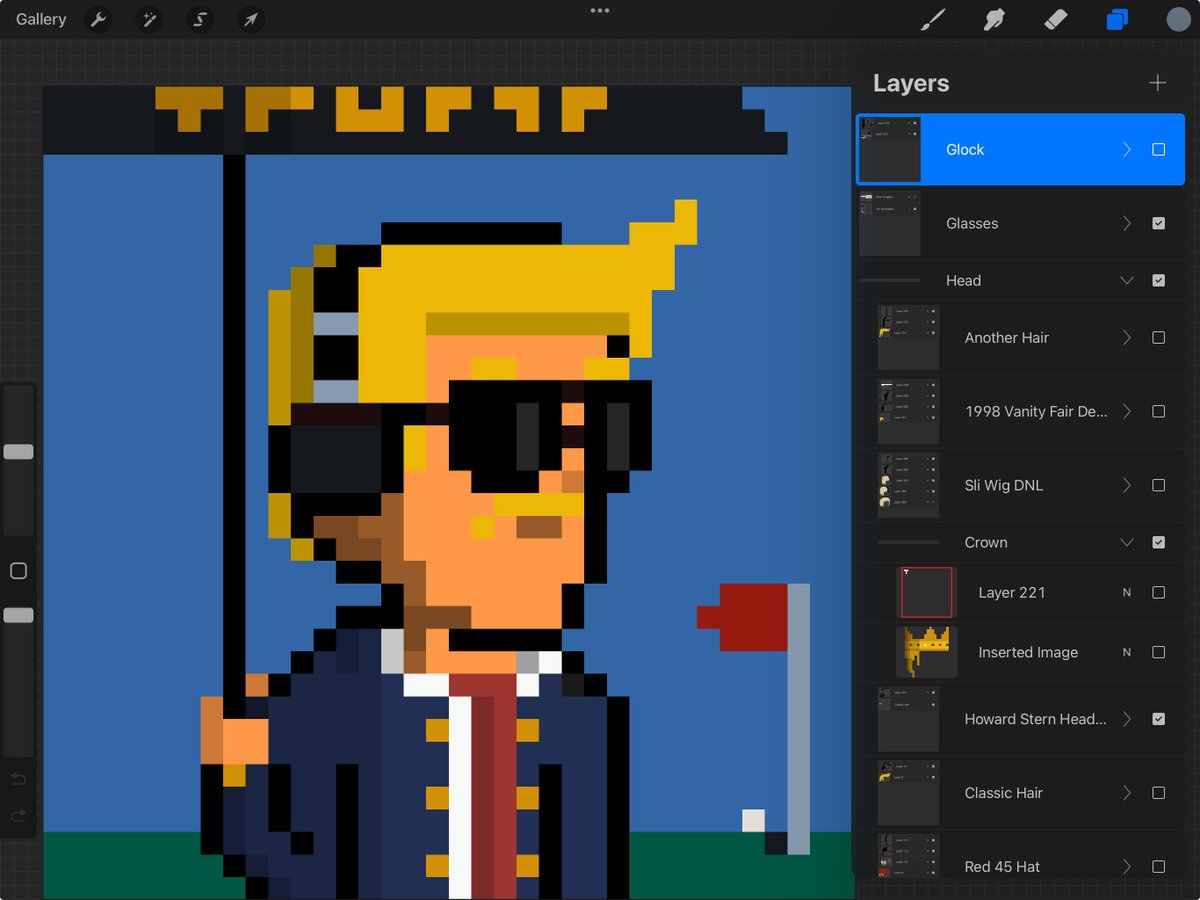
Task: Tap the redo arrow in sidebar
Action: [18, 816]
